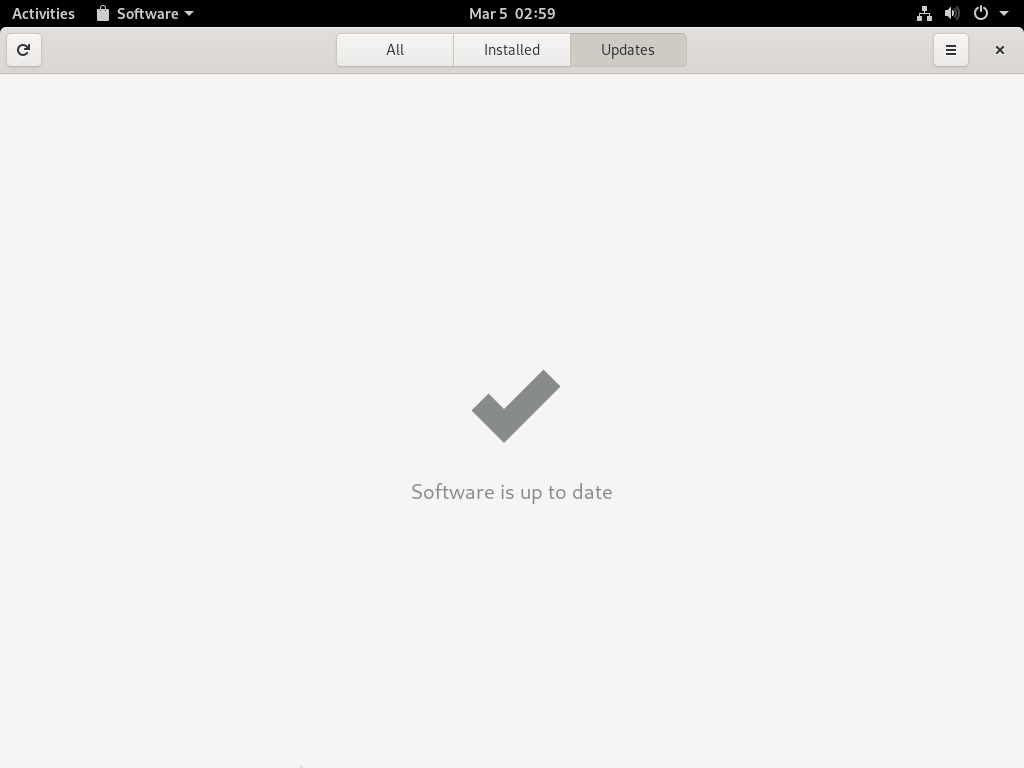The width and height of the screenshot is (1024, 768).
Task: Open the Software application menu label
Action: coord(148,13)
